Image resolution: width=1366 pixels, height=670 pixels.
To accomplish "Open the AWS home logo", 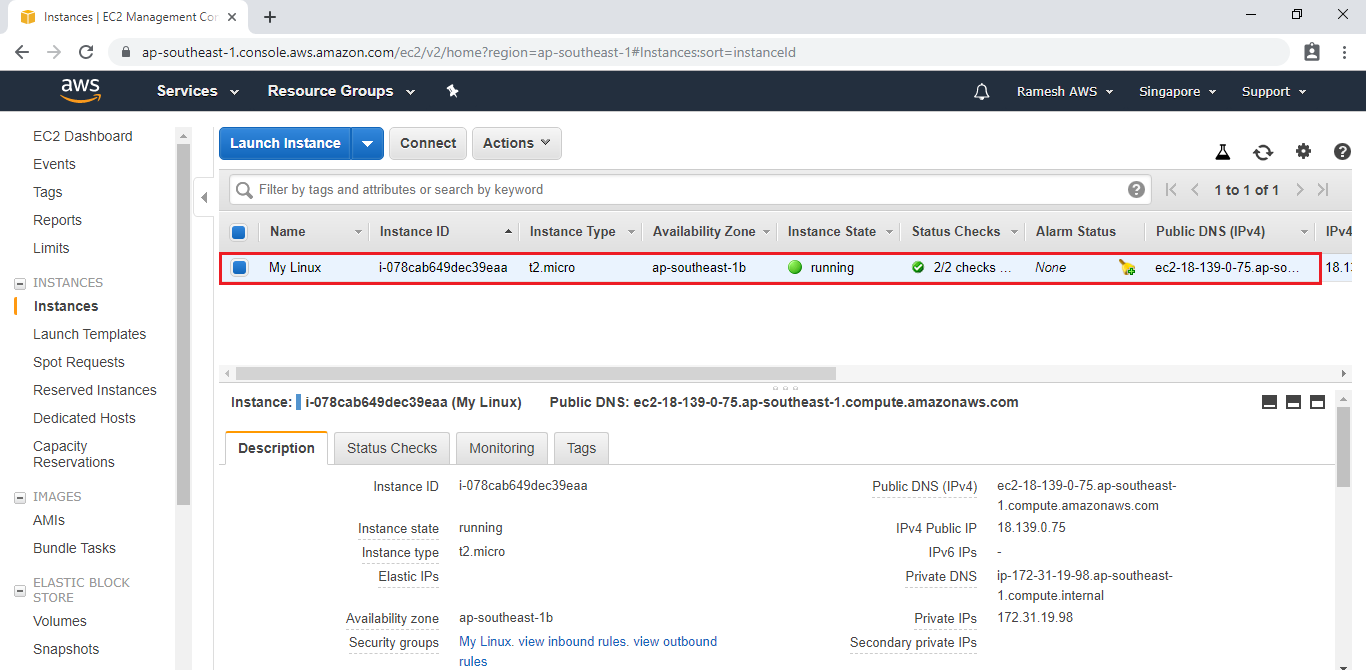I will tap(81, 91).
